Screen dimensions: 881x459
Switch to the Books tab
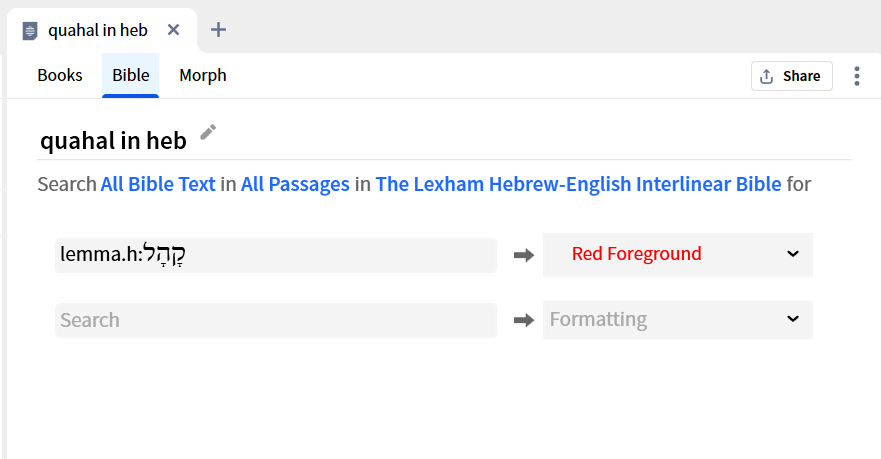[x=60, y=75]
